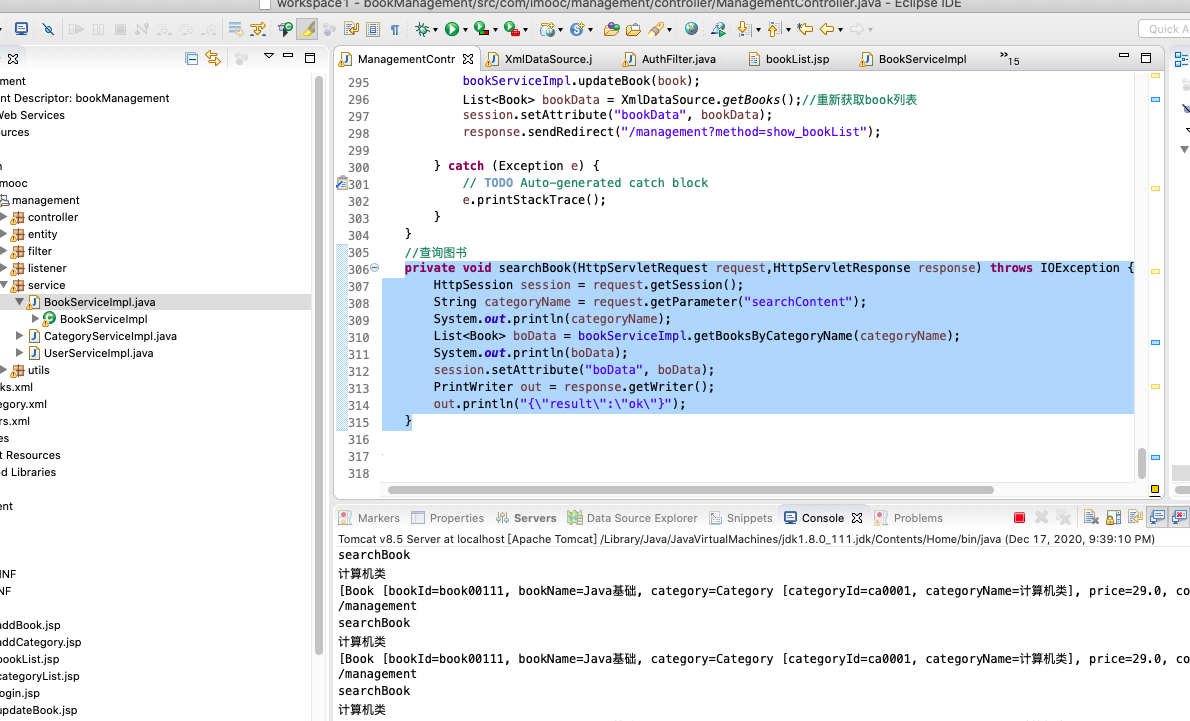Click Open Web Browser globe icon

[x=691, y=29]
